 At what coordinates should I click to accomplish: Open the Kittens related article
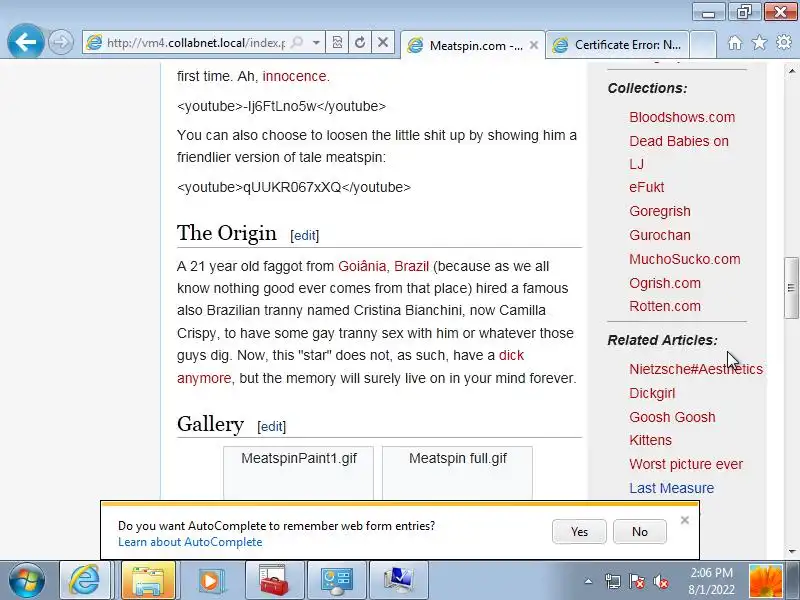[x=650, y=440]
